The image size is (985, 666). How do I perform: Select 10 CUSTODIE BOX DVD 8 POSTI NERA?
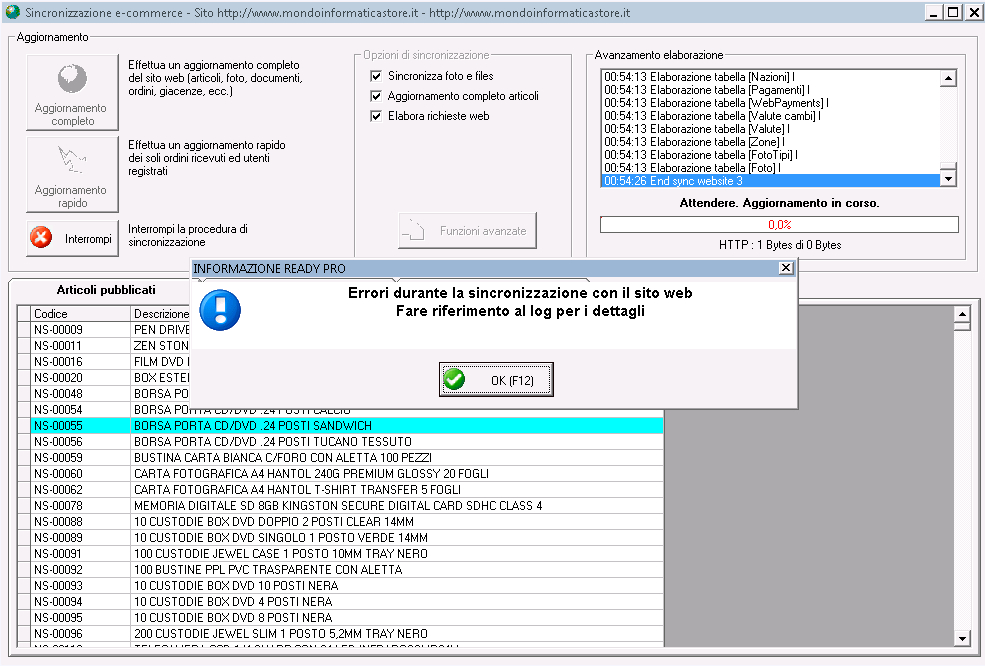pyautogui.click(x=347, y=618)
